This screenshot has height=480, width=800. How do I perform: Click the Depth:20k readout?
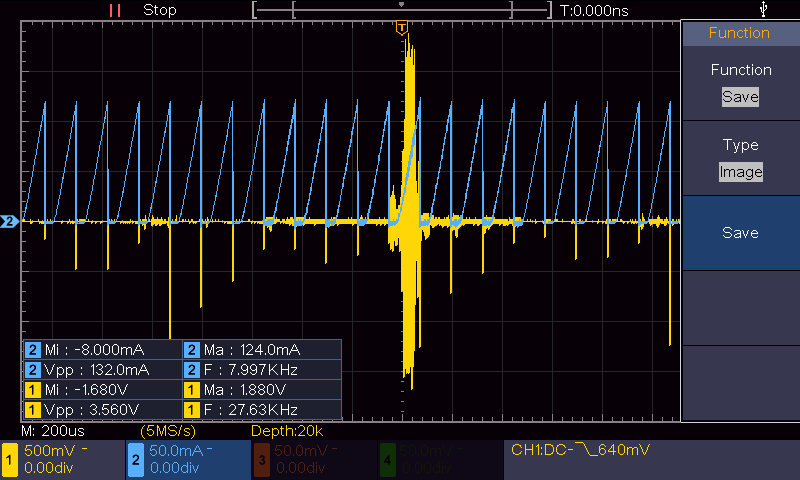coord(287,431)
